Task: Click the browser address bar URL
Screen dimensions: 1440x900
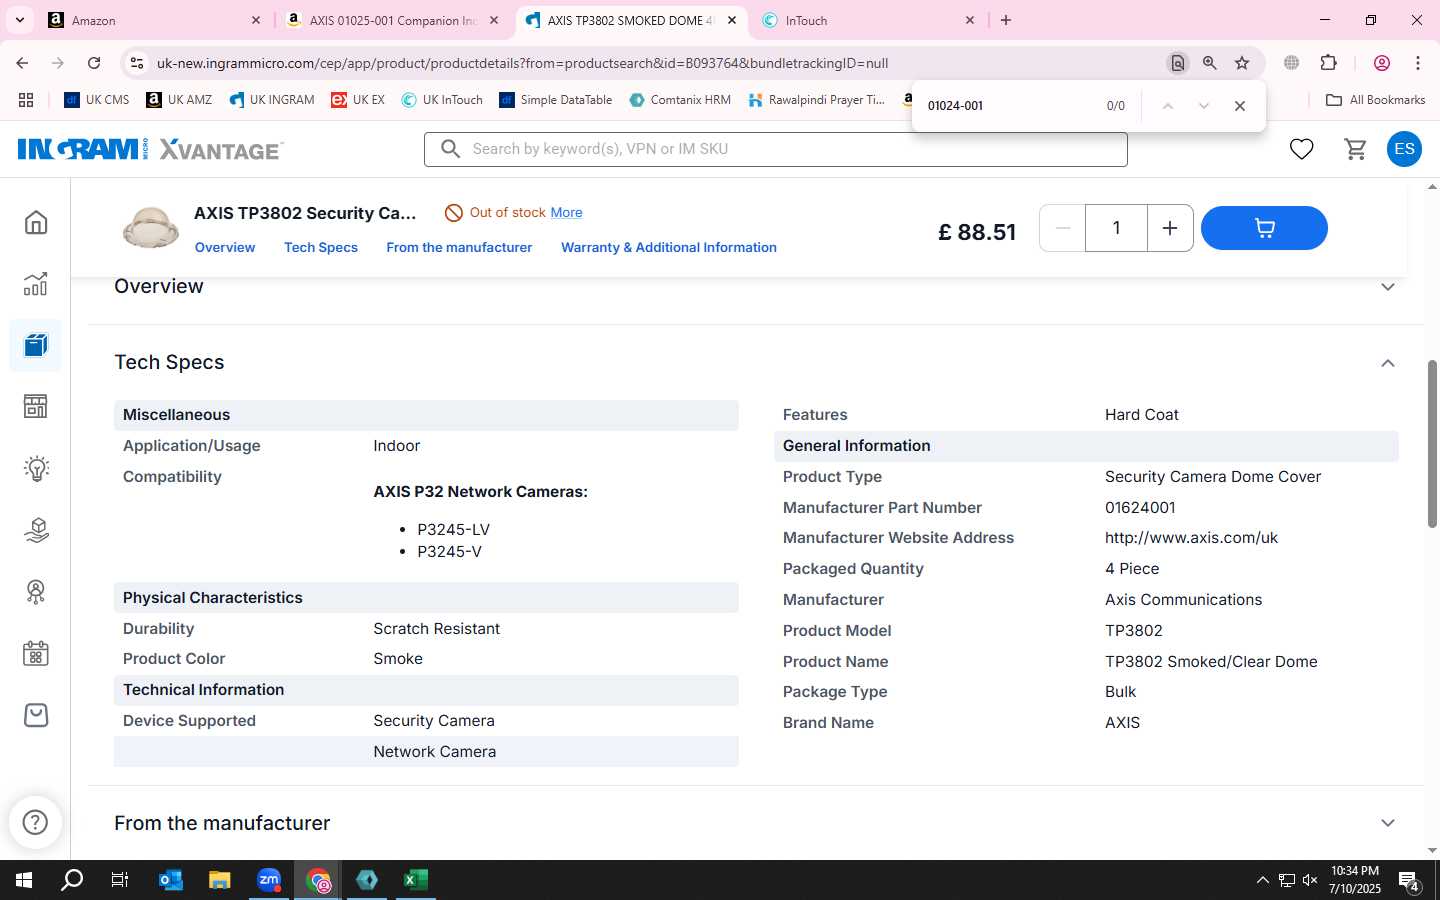Action: (x=522, y=63)
